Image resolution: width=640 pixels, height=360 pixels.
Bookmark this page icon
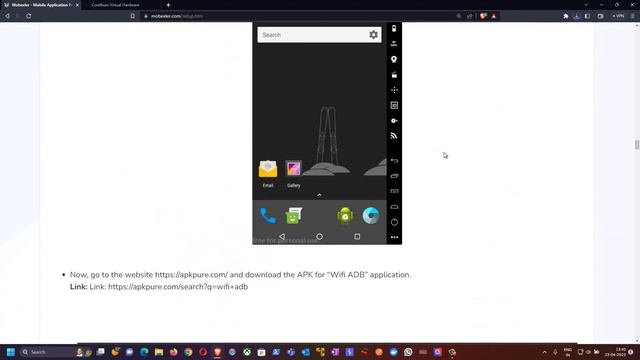pos(133,16)
